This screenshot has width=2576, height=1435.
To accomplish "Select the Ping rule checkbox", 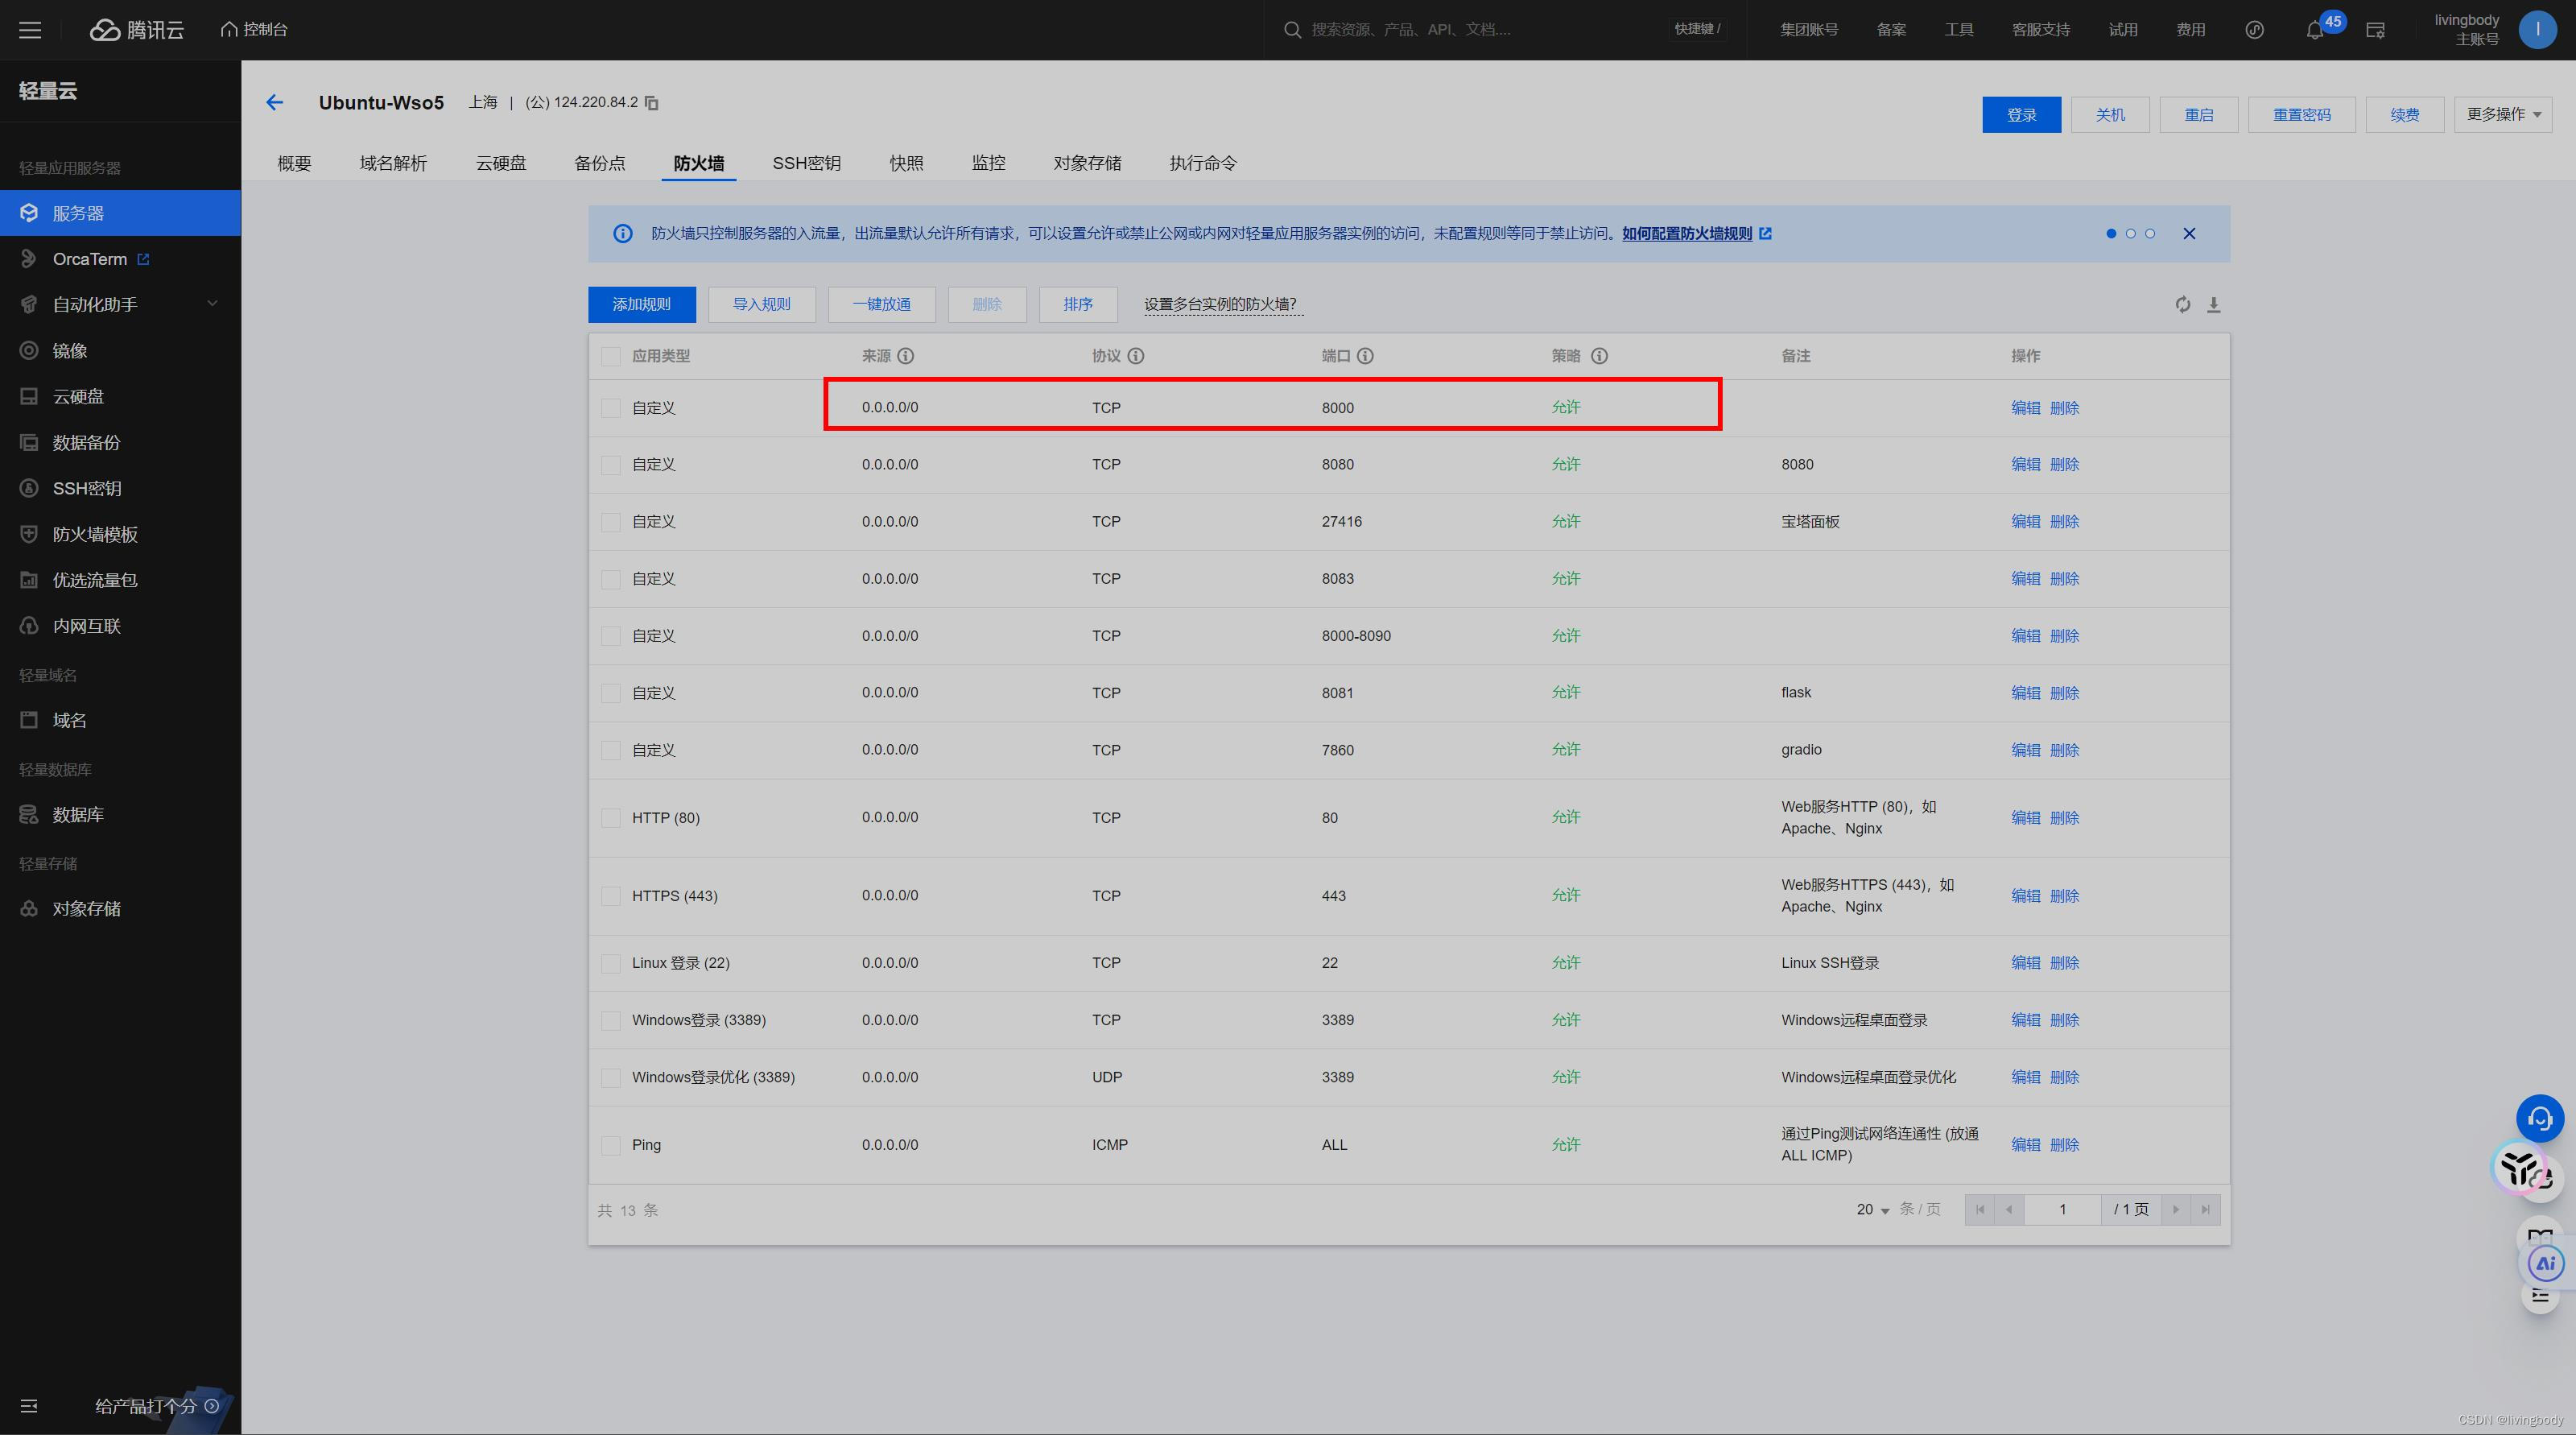I will tap(610, 1145).
